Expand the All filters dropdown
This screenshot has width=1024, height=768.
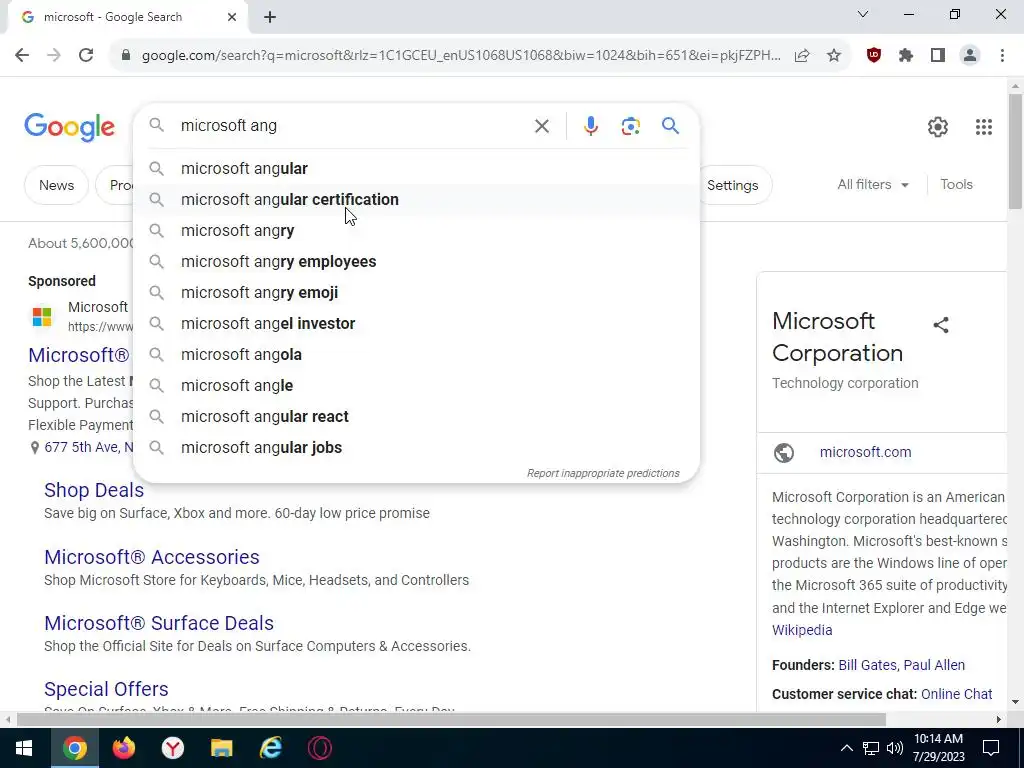[x=873, y=185]
